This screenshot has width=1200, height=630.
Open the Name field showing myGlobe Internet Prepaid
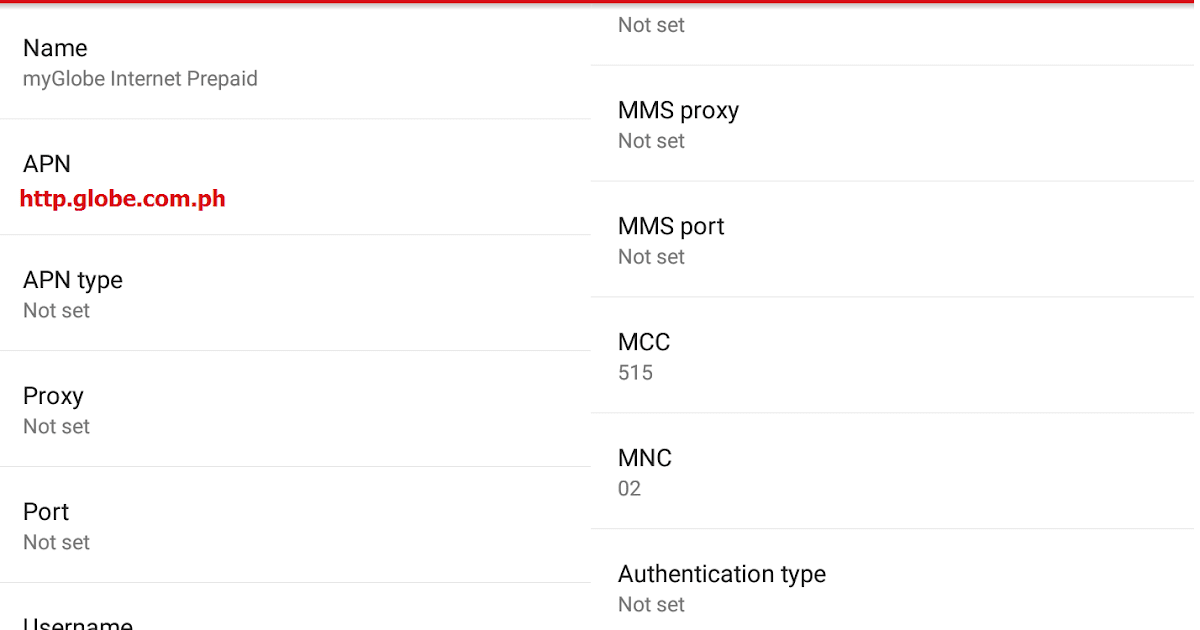(140, 62)
